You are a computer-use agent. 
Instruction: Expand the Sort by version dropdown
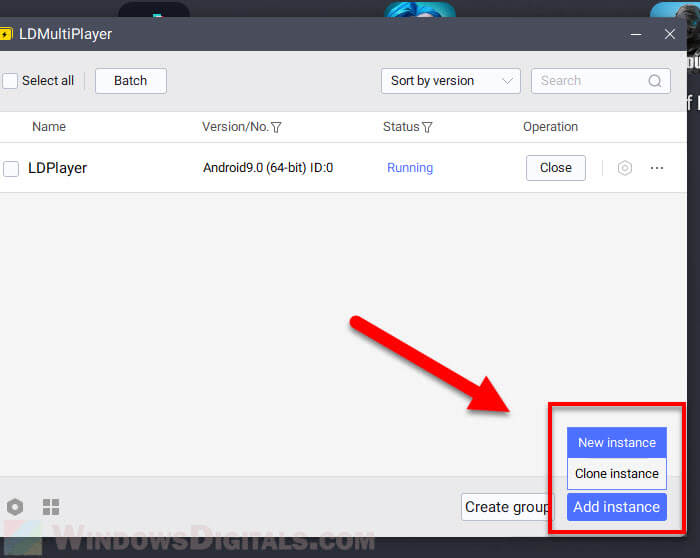450,81
